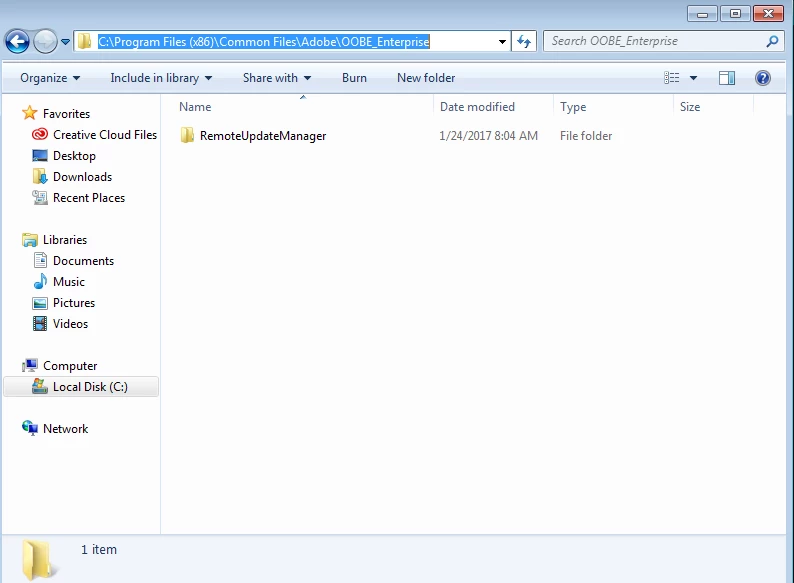Open the Documents library
794x583 pixels.
click(x=84, y=261)
